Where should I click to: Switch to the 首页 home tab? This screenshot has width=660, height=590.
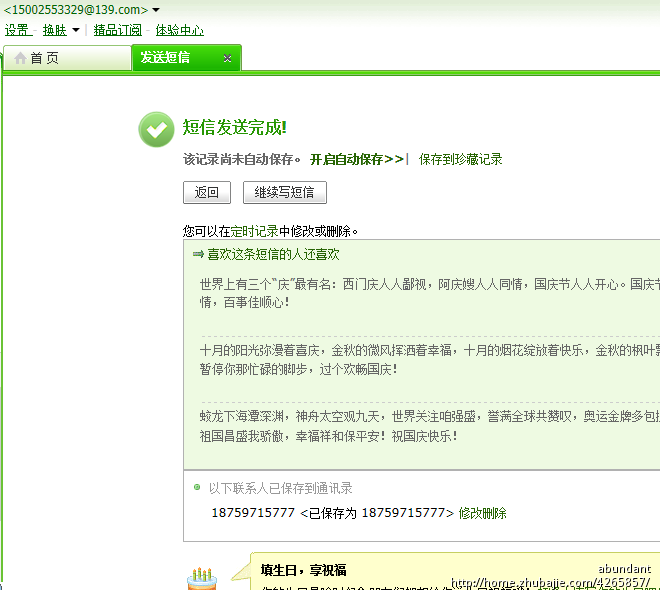pos(67,58)
